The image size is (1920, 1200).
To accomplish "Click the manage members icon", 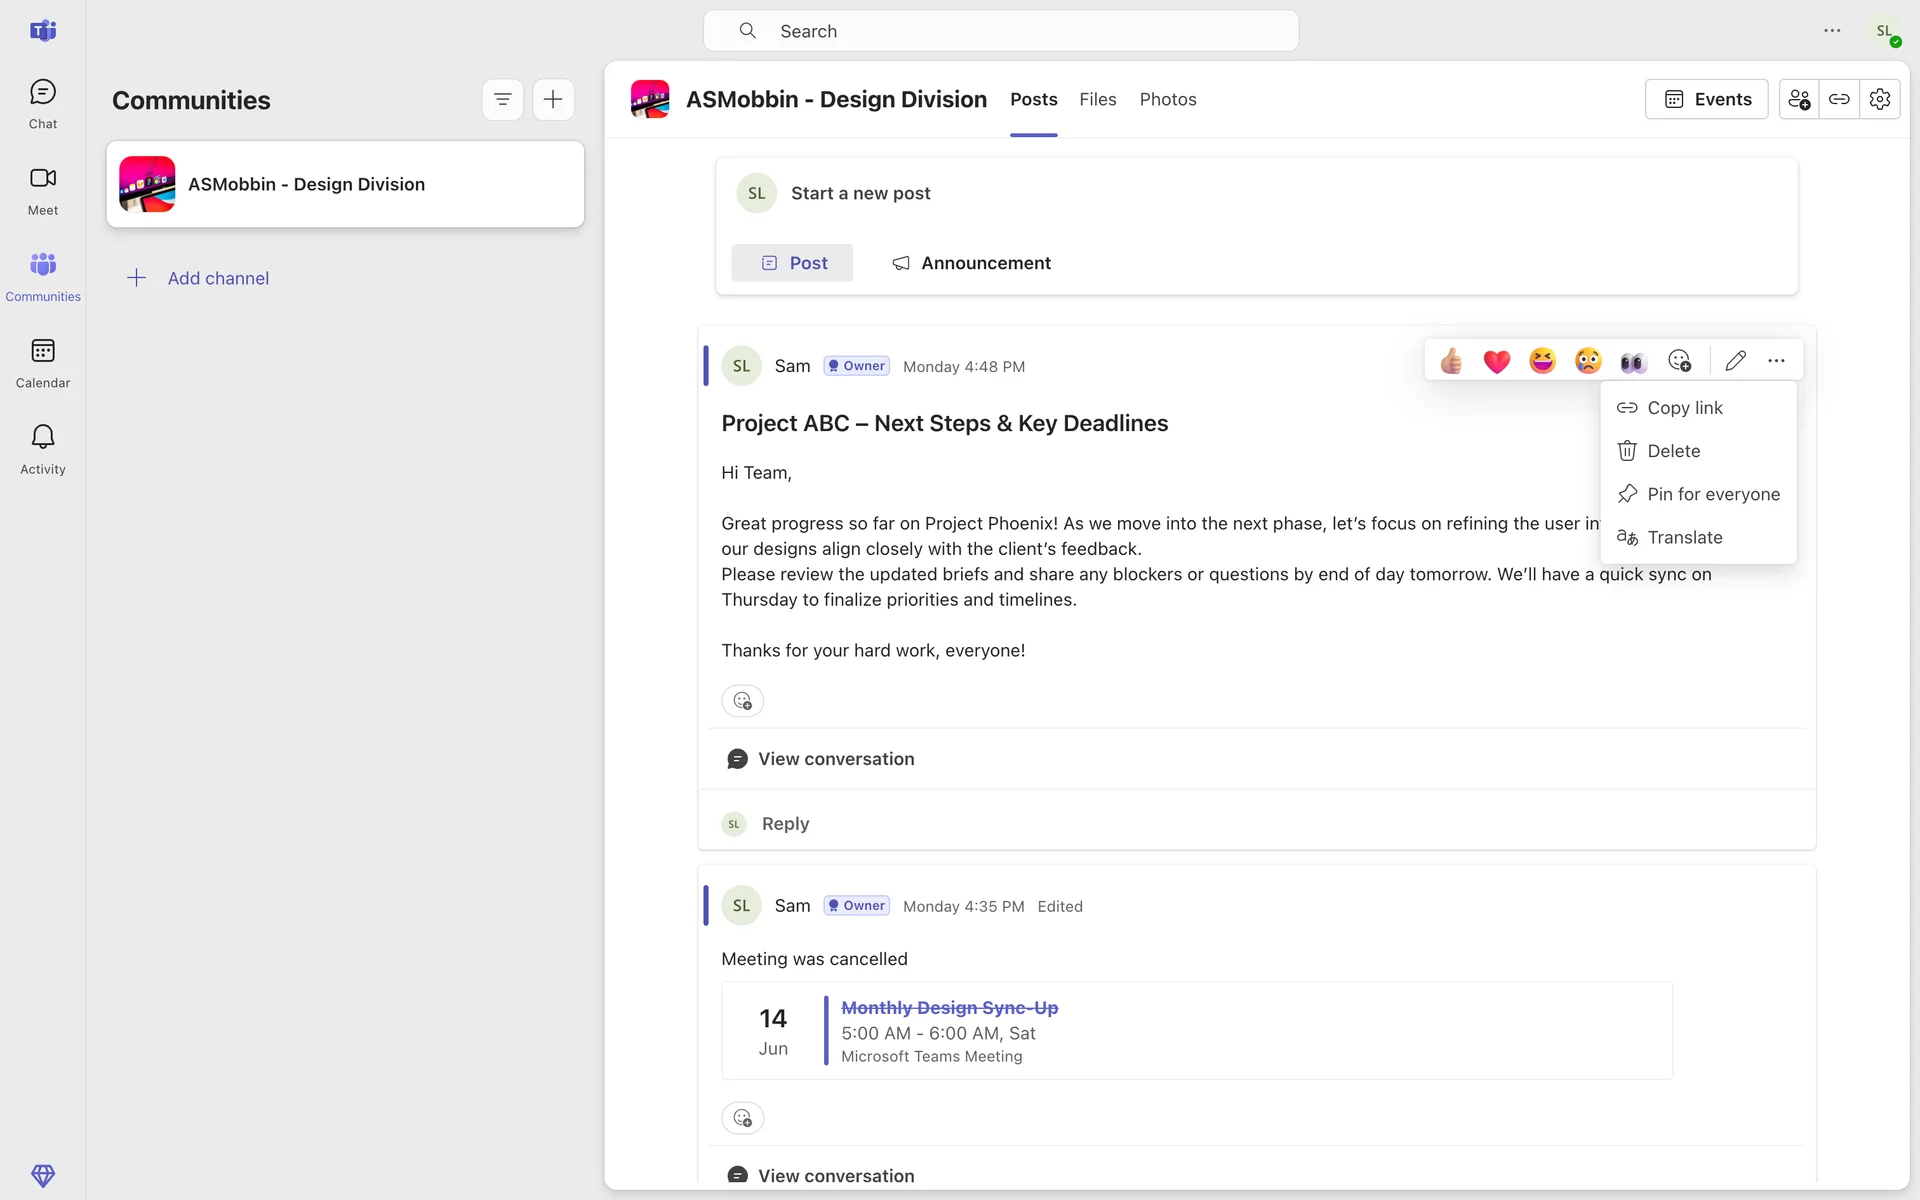I will coord(1798,99).
